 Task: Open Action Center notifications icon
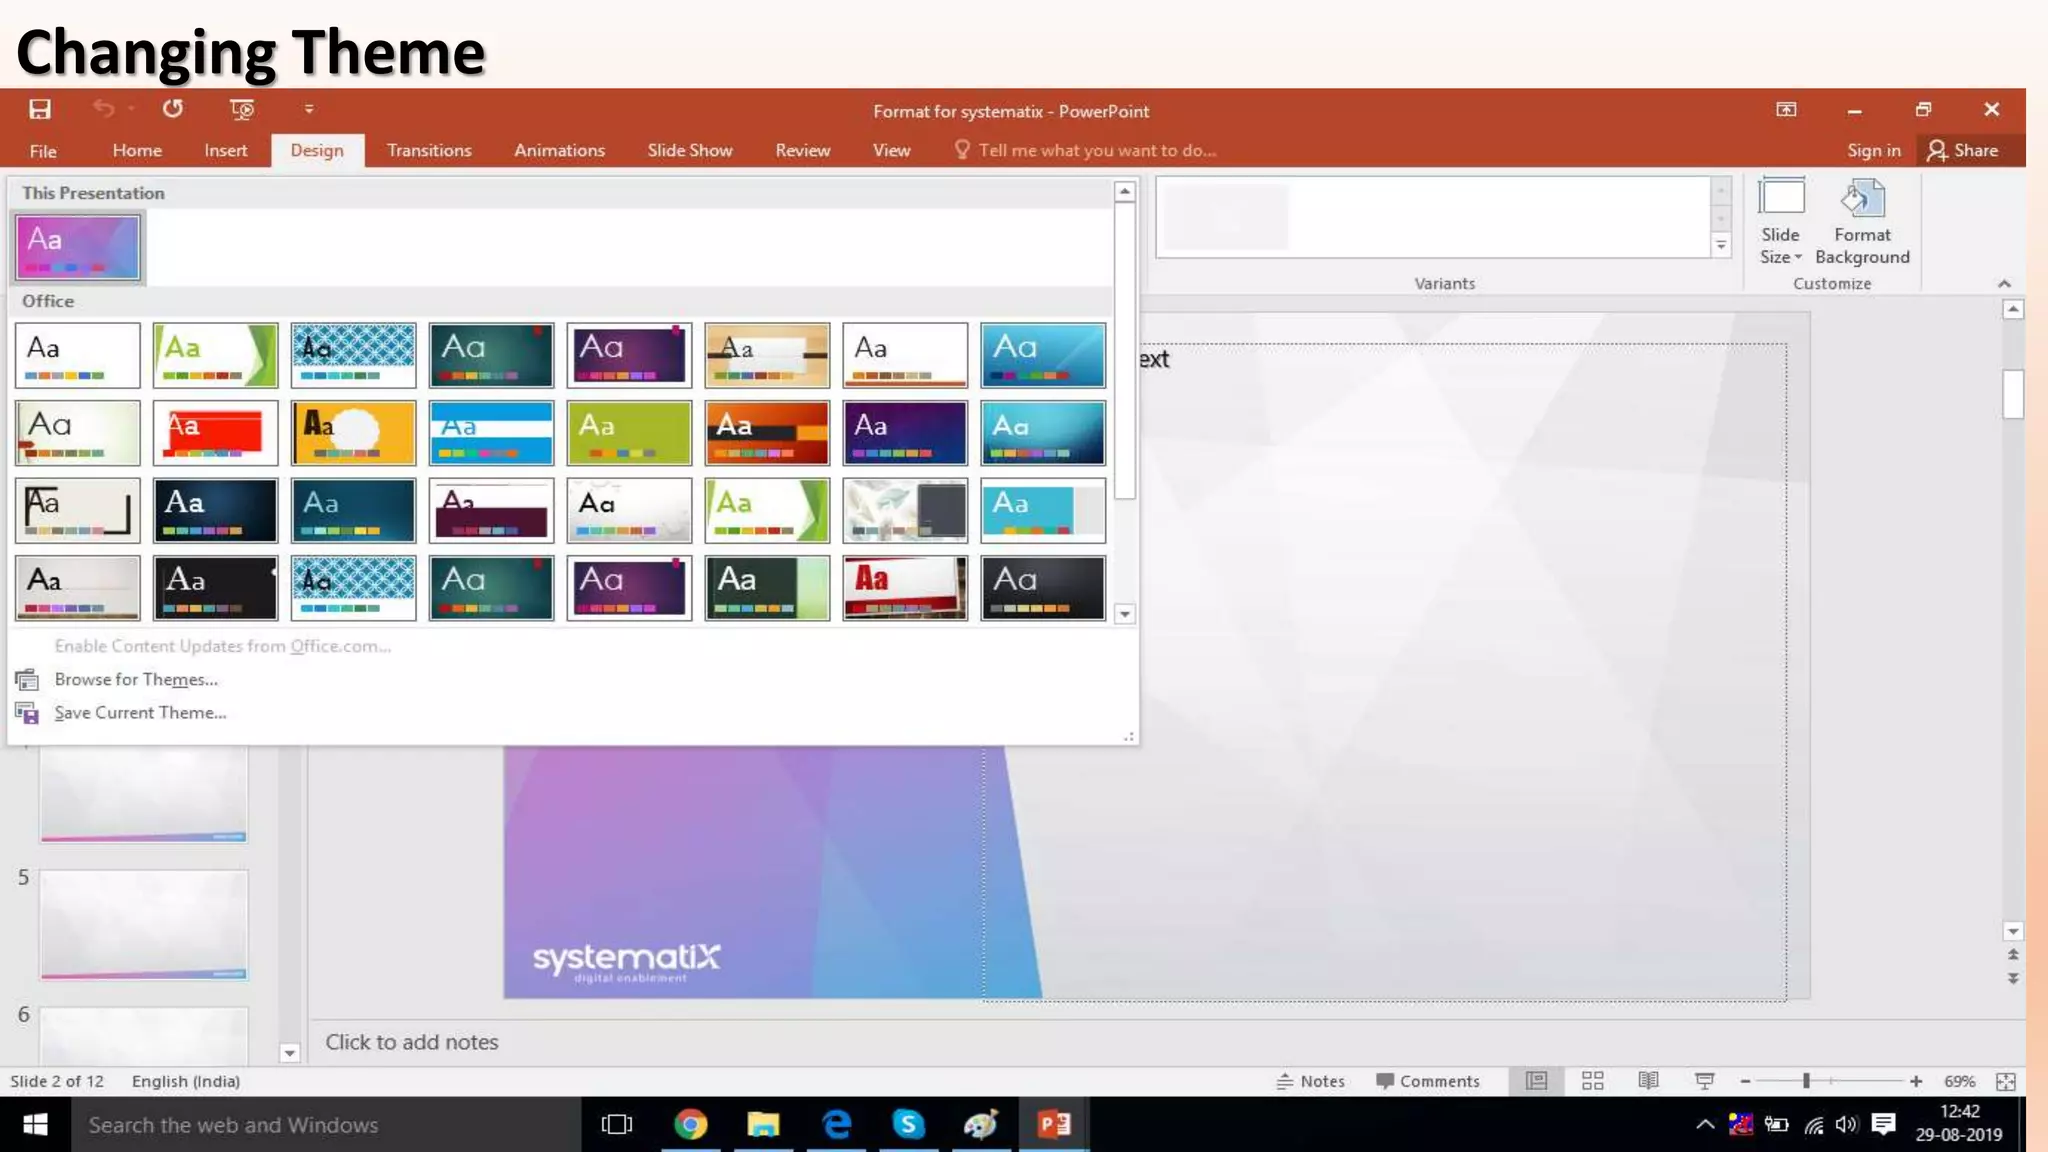(1883, 1125)
